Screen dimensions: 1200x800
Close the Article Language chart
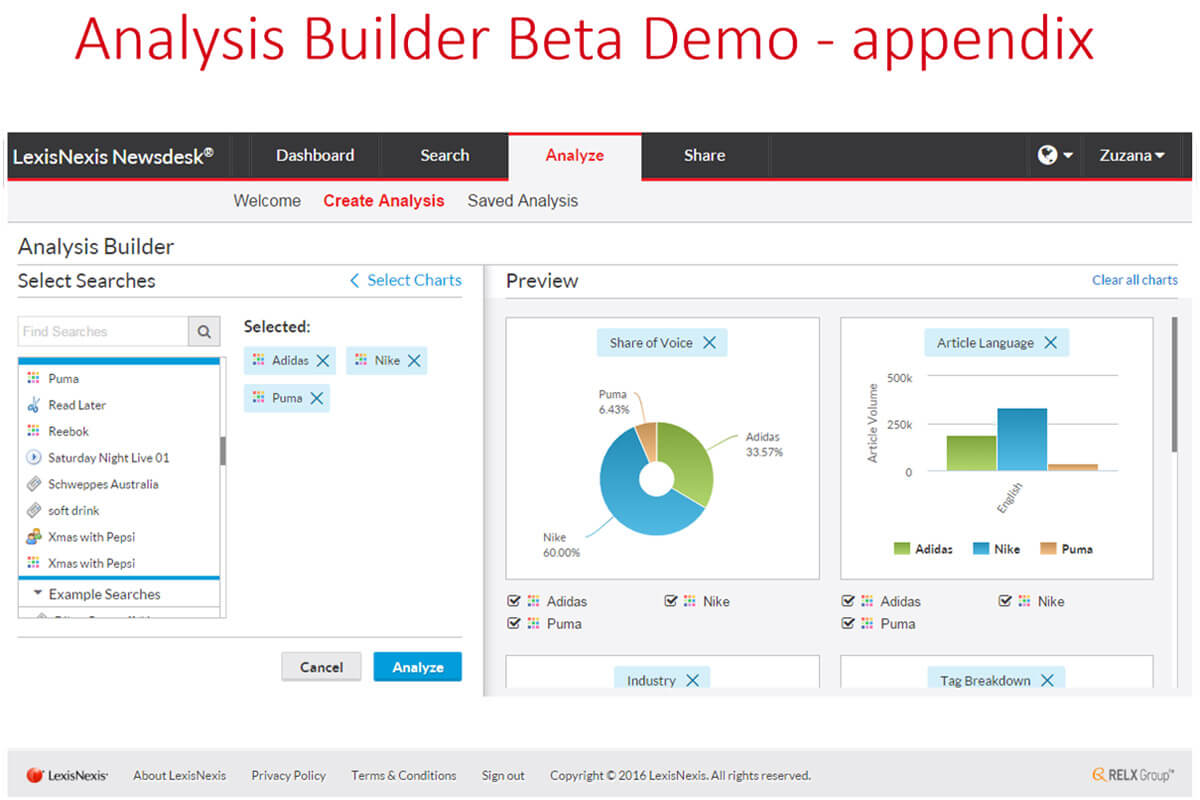pyautogui.click(x=1050, y=343)
